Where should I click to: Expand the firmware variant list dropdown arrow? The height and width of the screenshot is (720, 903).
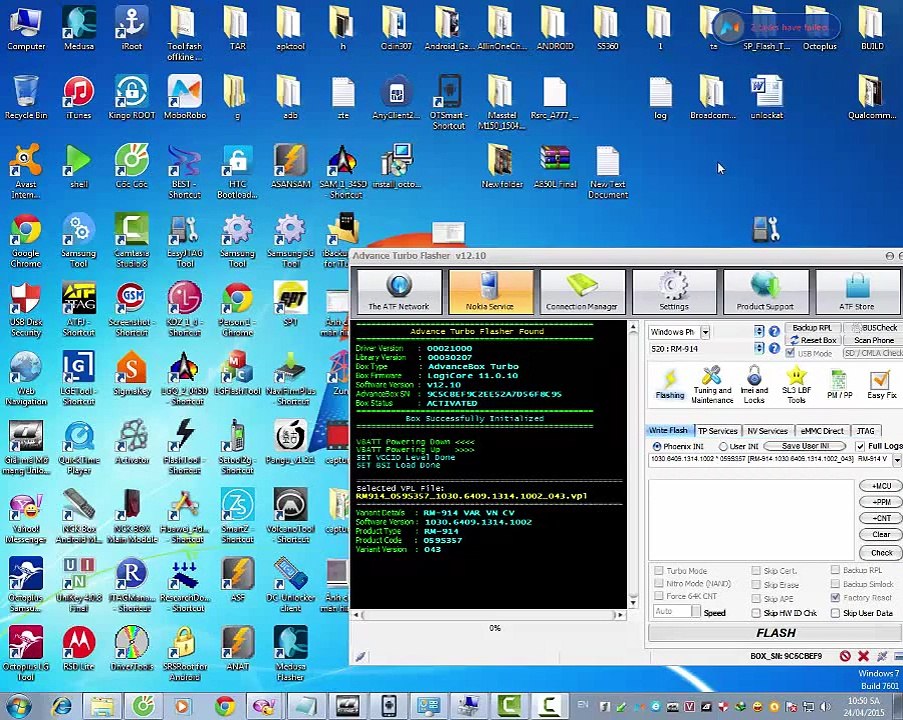(897, 460)
